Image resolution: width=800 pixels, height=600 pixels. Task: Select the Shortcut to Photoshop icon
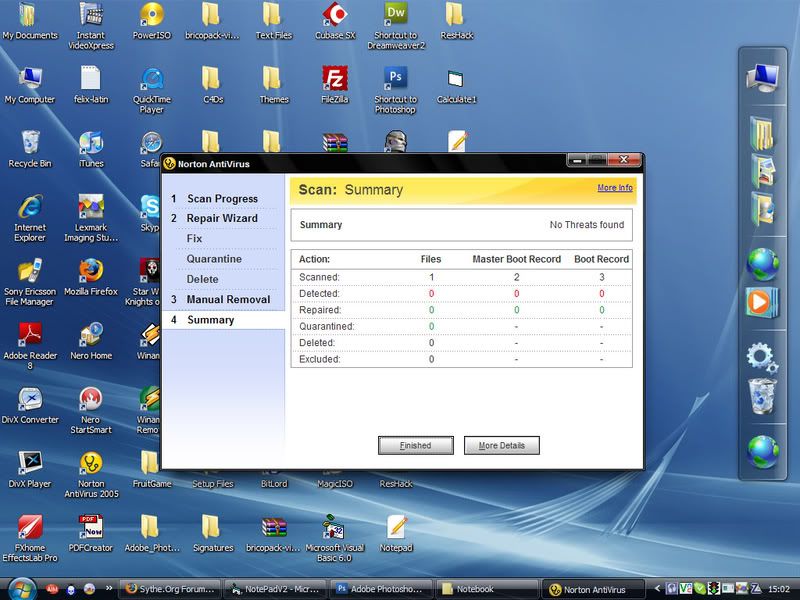(x=395, y=89)
